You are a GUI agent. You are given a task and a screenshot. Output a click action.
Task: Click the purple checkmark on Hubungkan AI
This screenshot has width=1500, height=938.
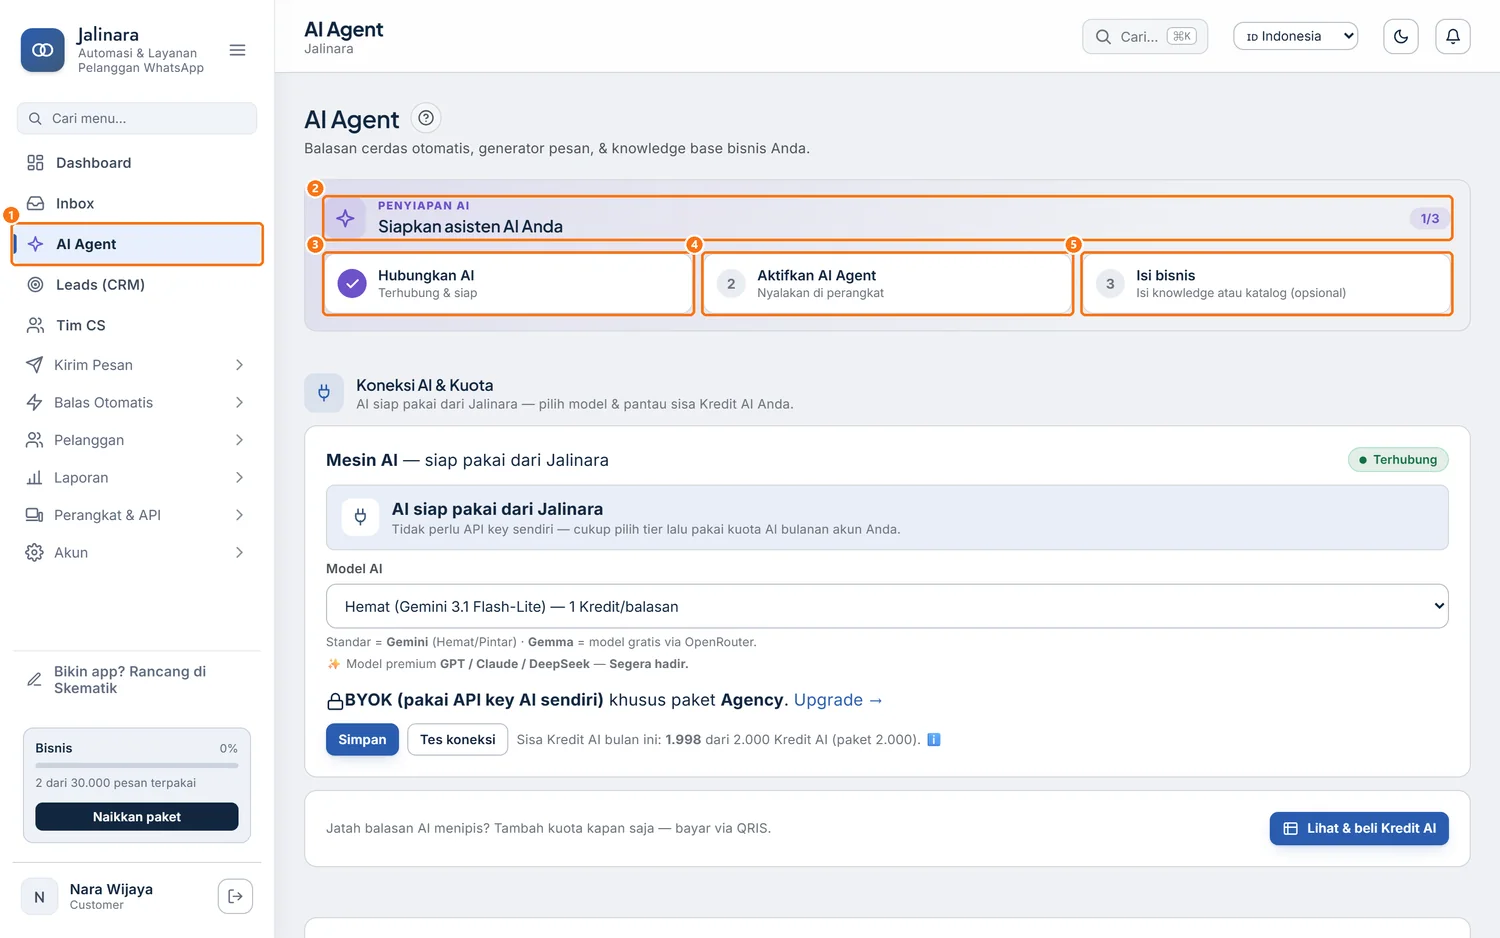click(352, 284)
